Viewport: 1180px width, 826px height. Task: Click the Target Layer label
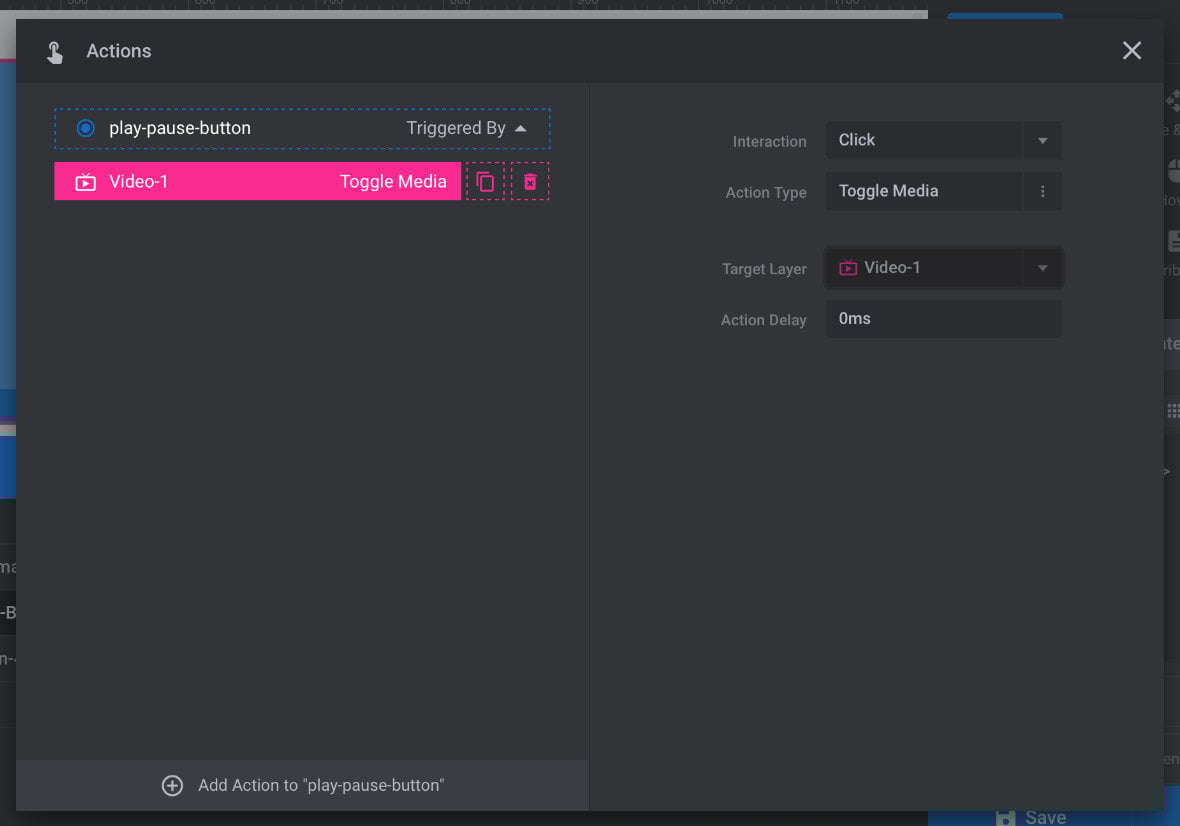(x=764, y=269)
